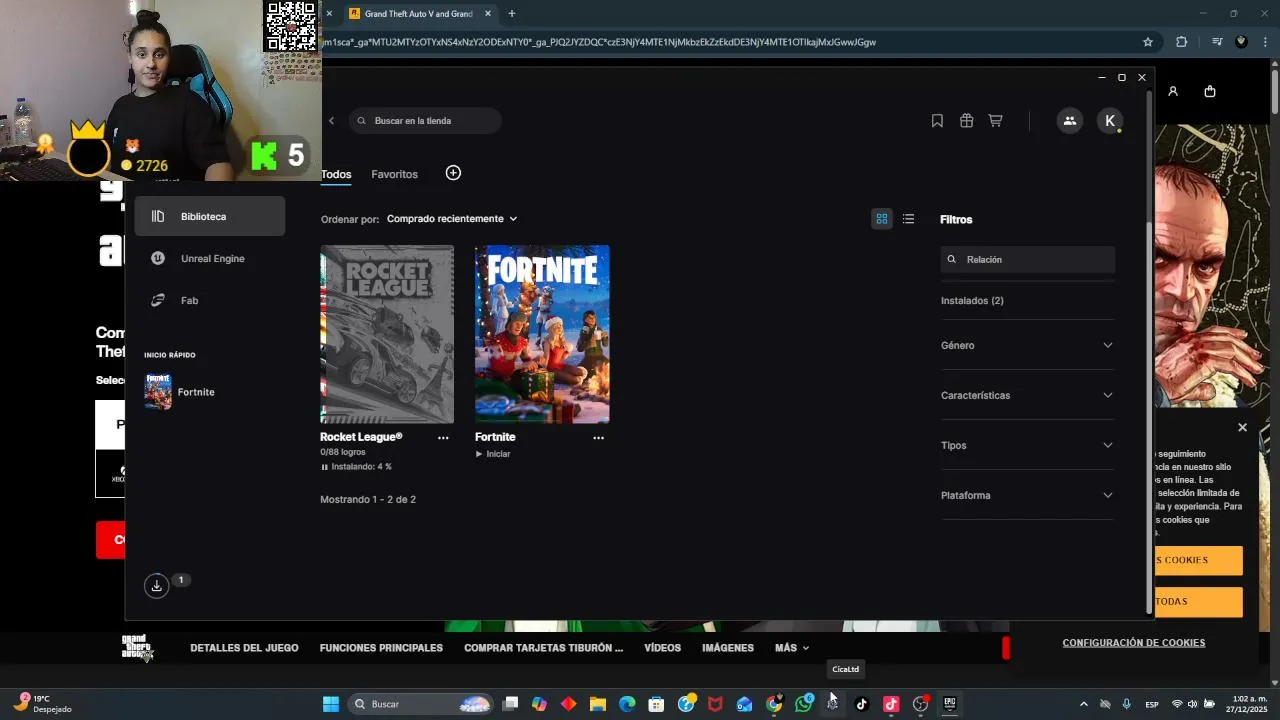This screenshot has width=1280, height=720.
Task: Open WhatsApp from the taskbar
Action: [804, 704]
